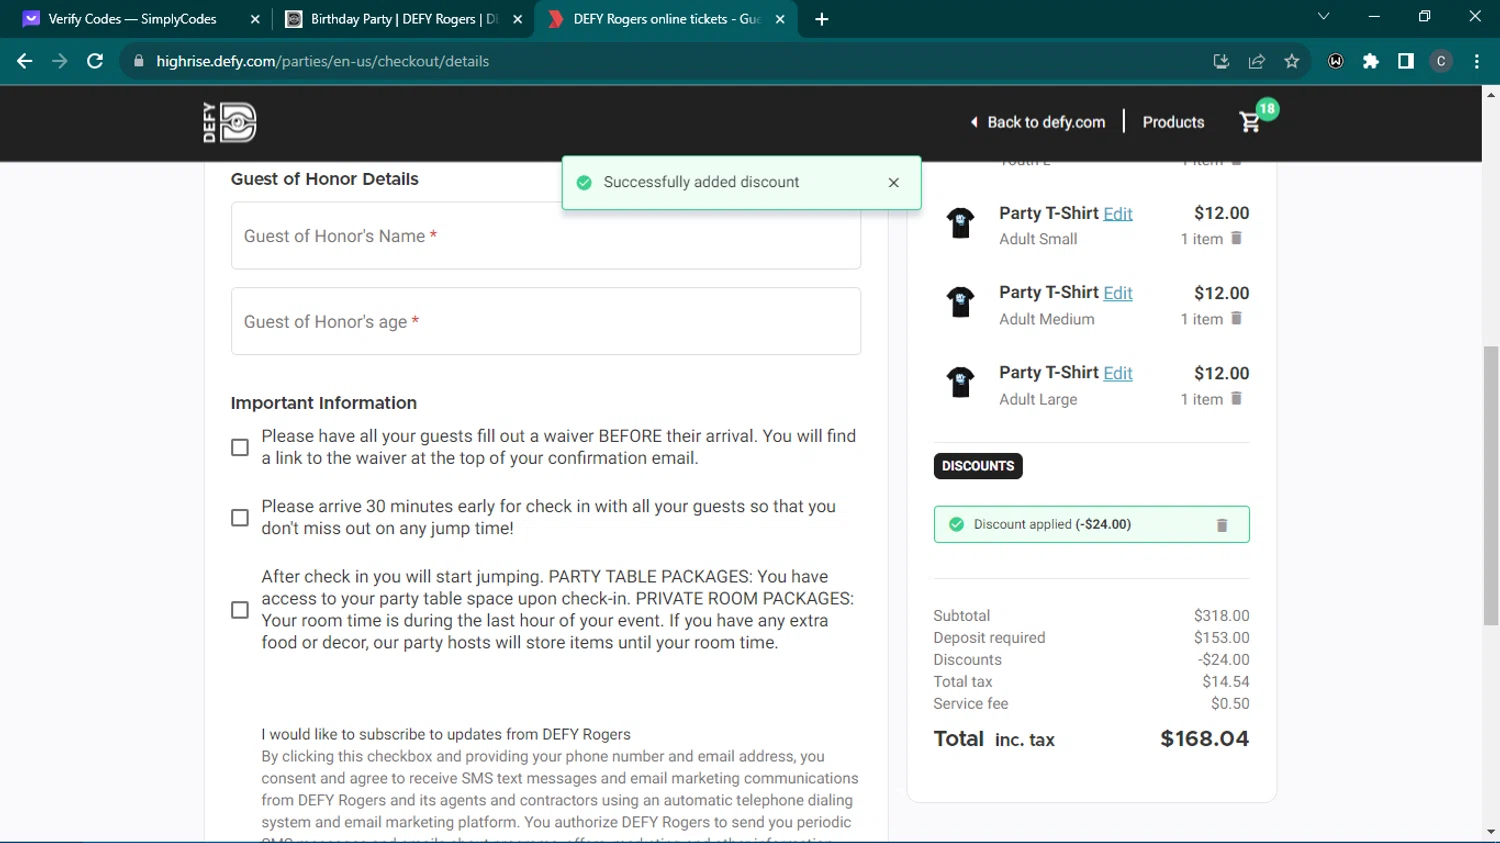The width and height of the screenshot is (1500, 843).
Task: Remove the applied discount with trash icon
Action: coord(1221,525)
